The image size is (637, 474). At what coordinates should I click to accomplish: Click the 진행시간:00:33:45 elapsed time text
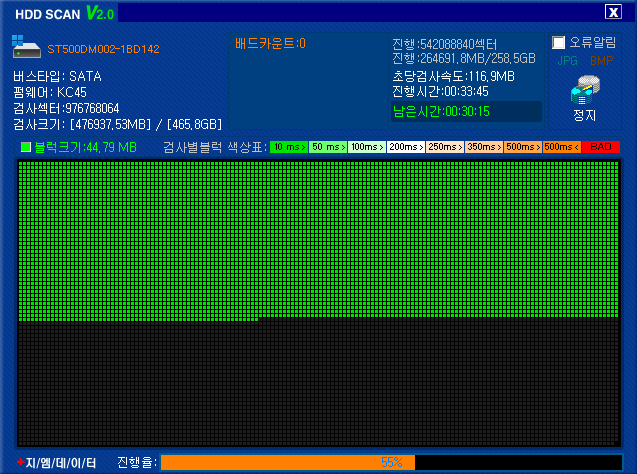point(440,91)
